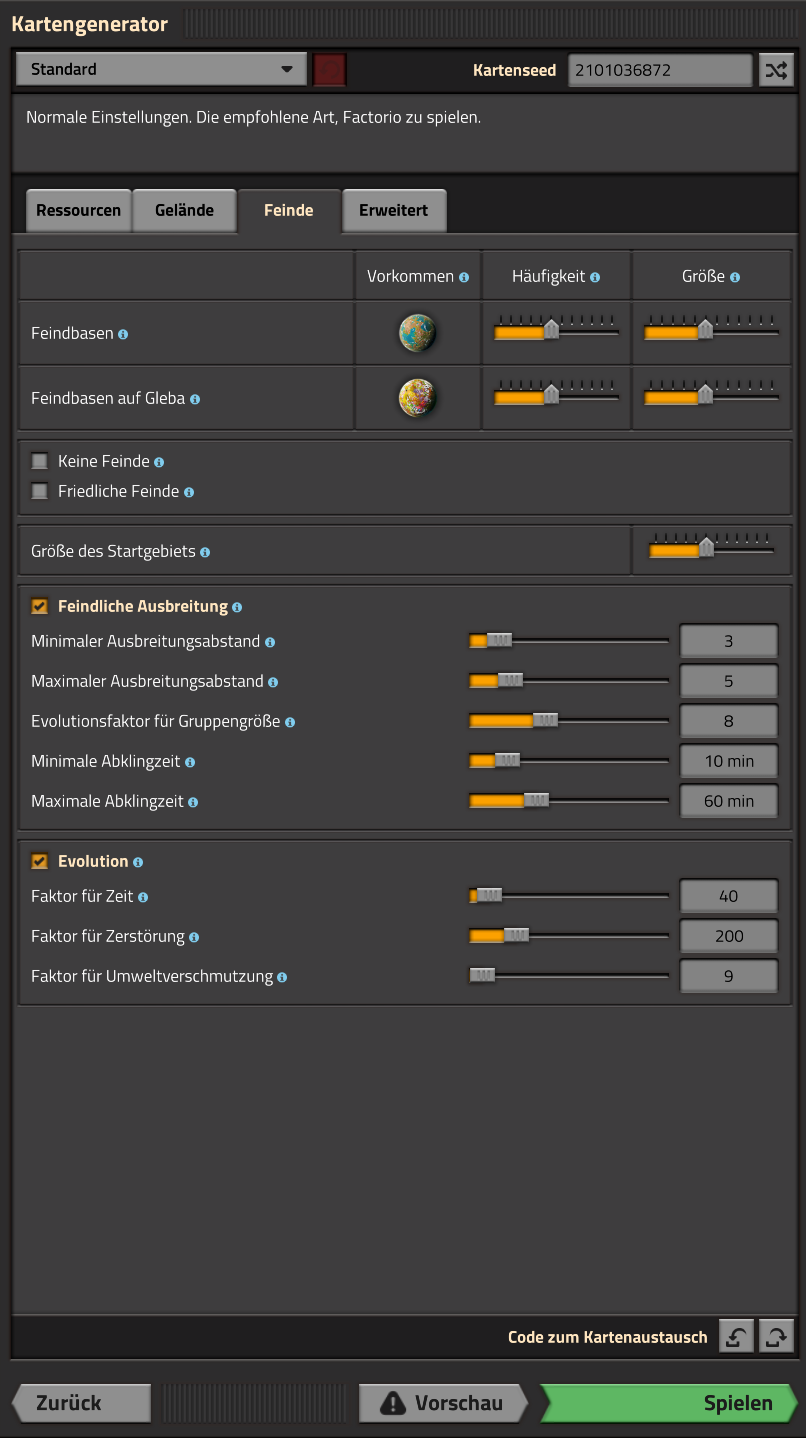Viewport: 806px width, 1438px height.
Task: Click info icon beside Keine Feinde
Action: point(159,462)
